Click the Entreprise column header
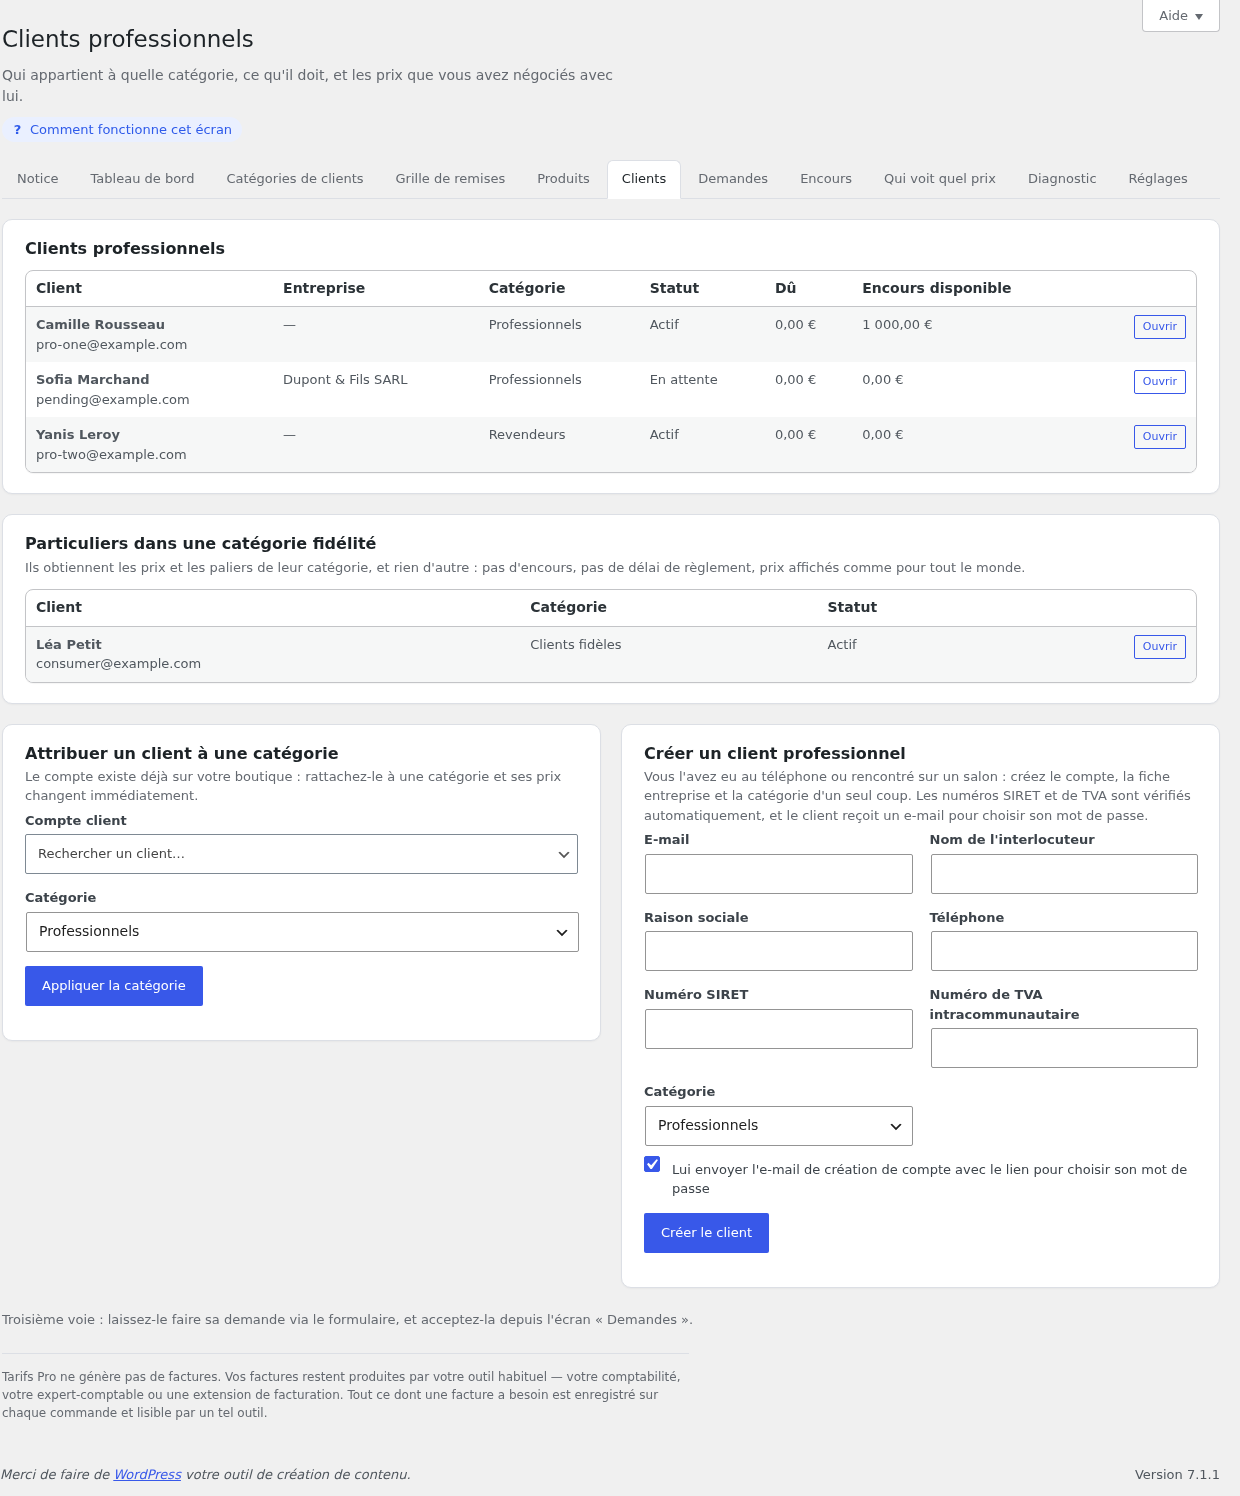This screenshot has width=1240, height=1496. tap(324, 288)
